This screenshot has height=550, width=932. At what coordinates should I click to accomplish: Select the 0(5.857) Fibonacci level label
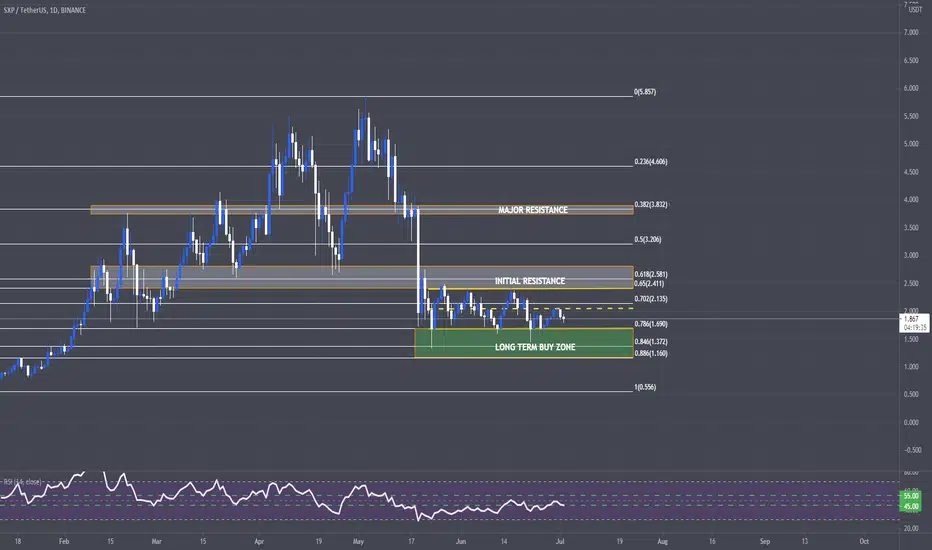click(645, 92)
